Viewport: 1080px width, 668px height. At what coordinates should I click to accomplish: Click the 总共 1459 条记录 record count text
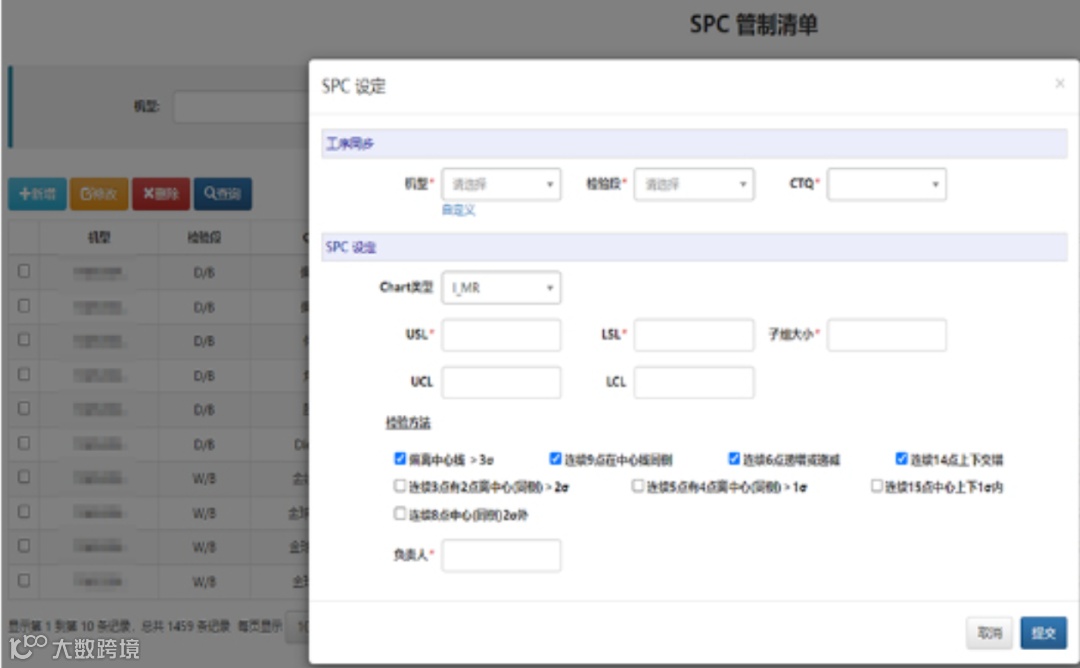(186, 626)
